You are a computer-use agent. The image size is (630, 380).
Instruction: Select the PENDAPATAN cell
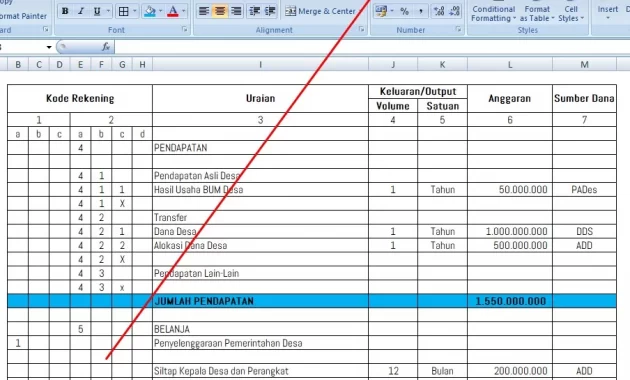(x=260, y=148)
